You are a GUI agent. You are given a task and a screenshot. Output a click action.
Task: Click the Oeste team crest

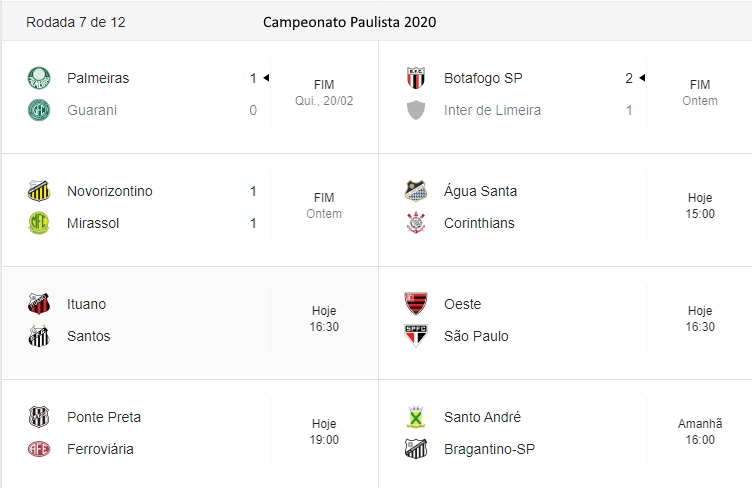click(416, 305)
